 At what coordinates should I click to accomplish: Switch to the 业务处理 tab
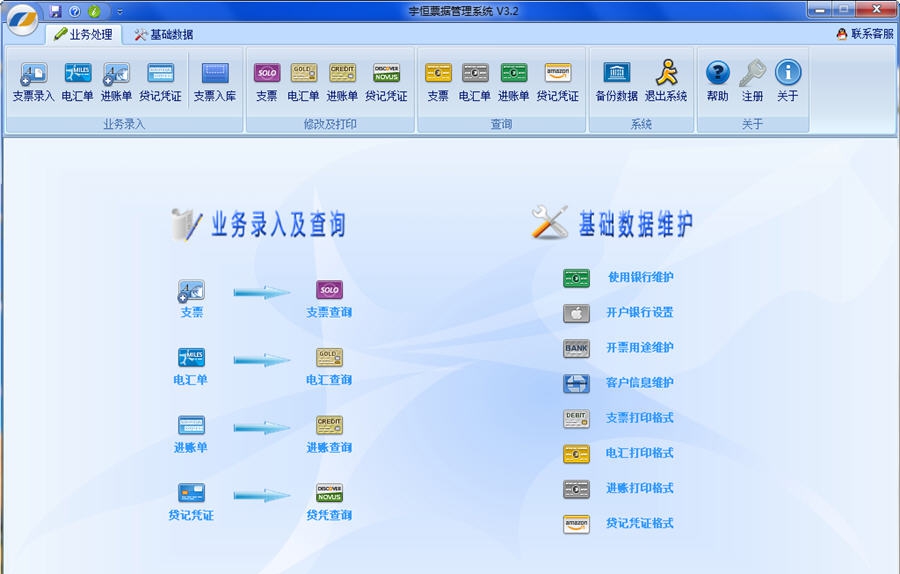pyautogui.click(x=83, y=34)
